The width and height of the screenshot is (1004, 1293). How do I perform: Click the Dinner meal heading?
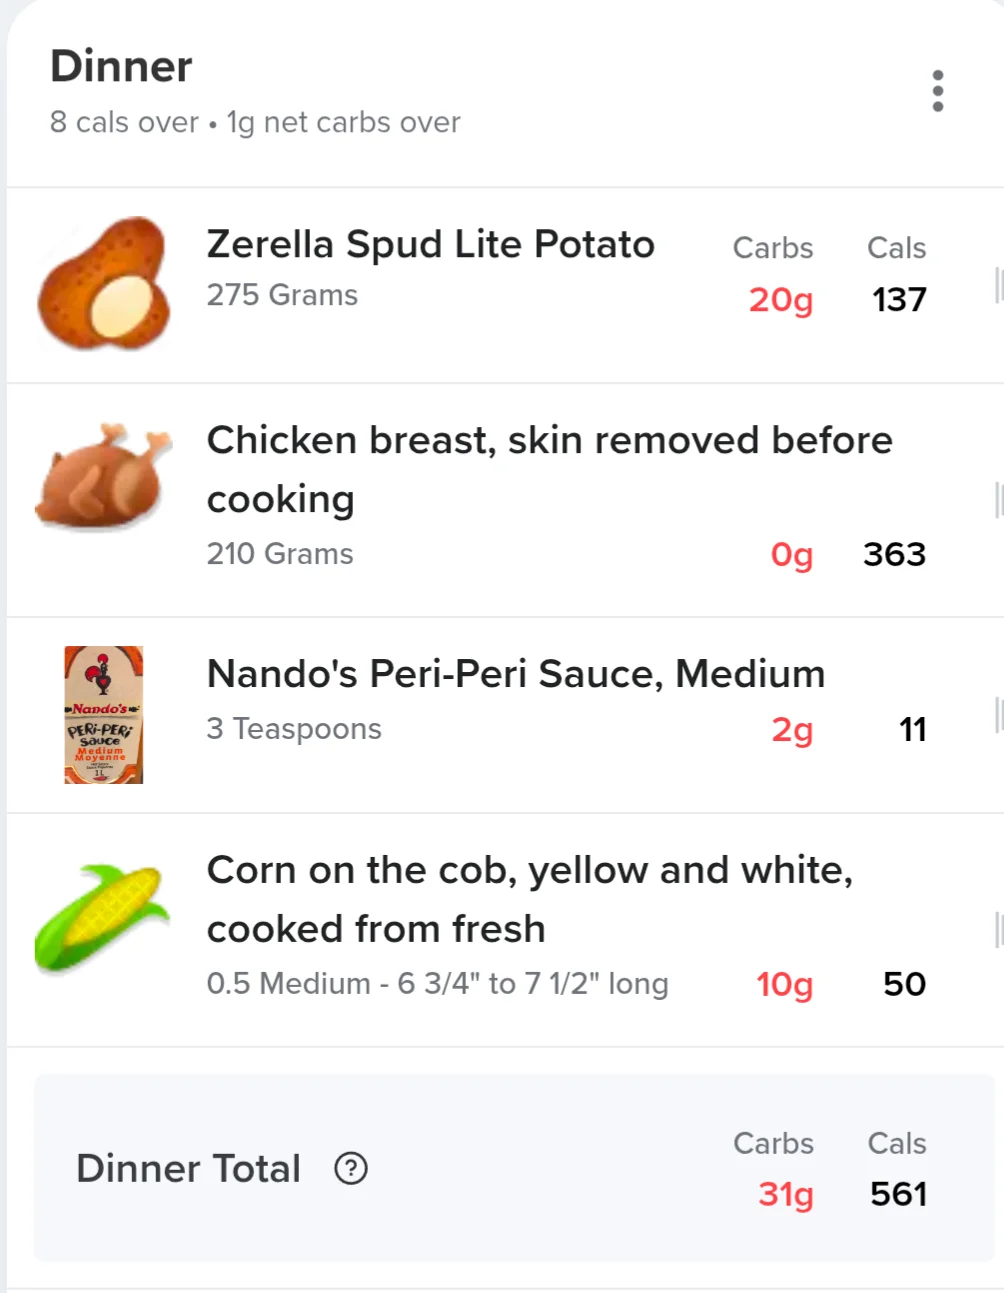[x=121, y=66]
